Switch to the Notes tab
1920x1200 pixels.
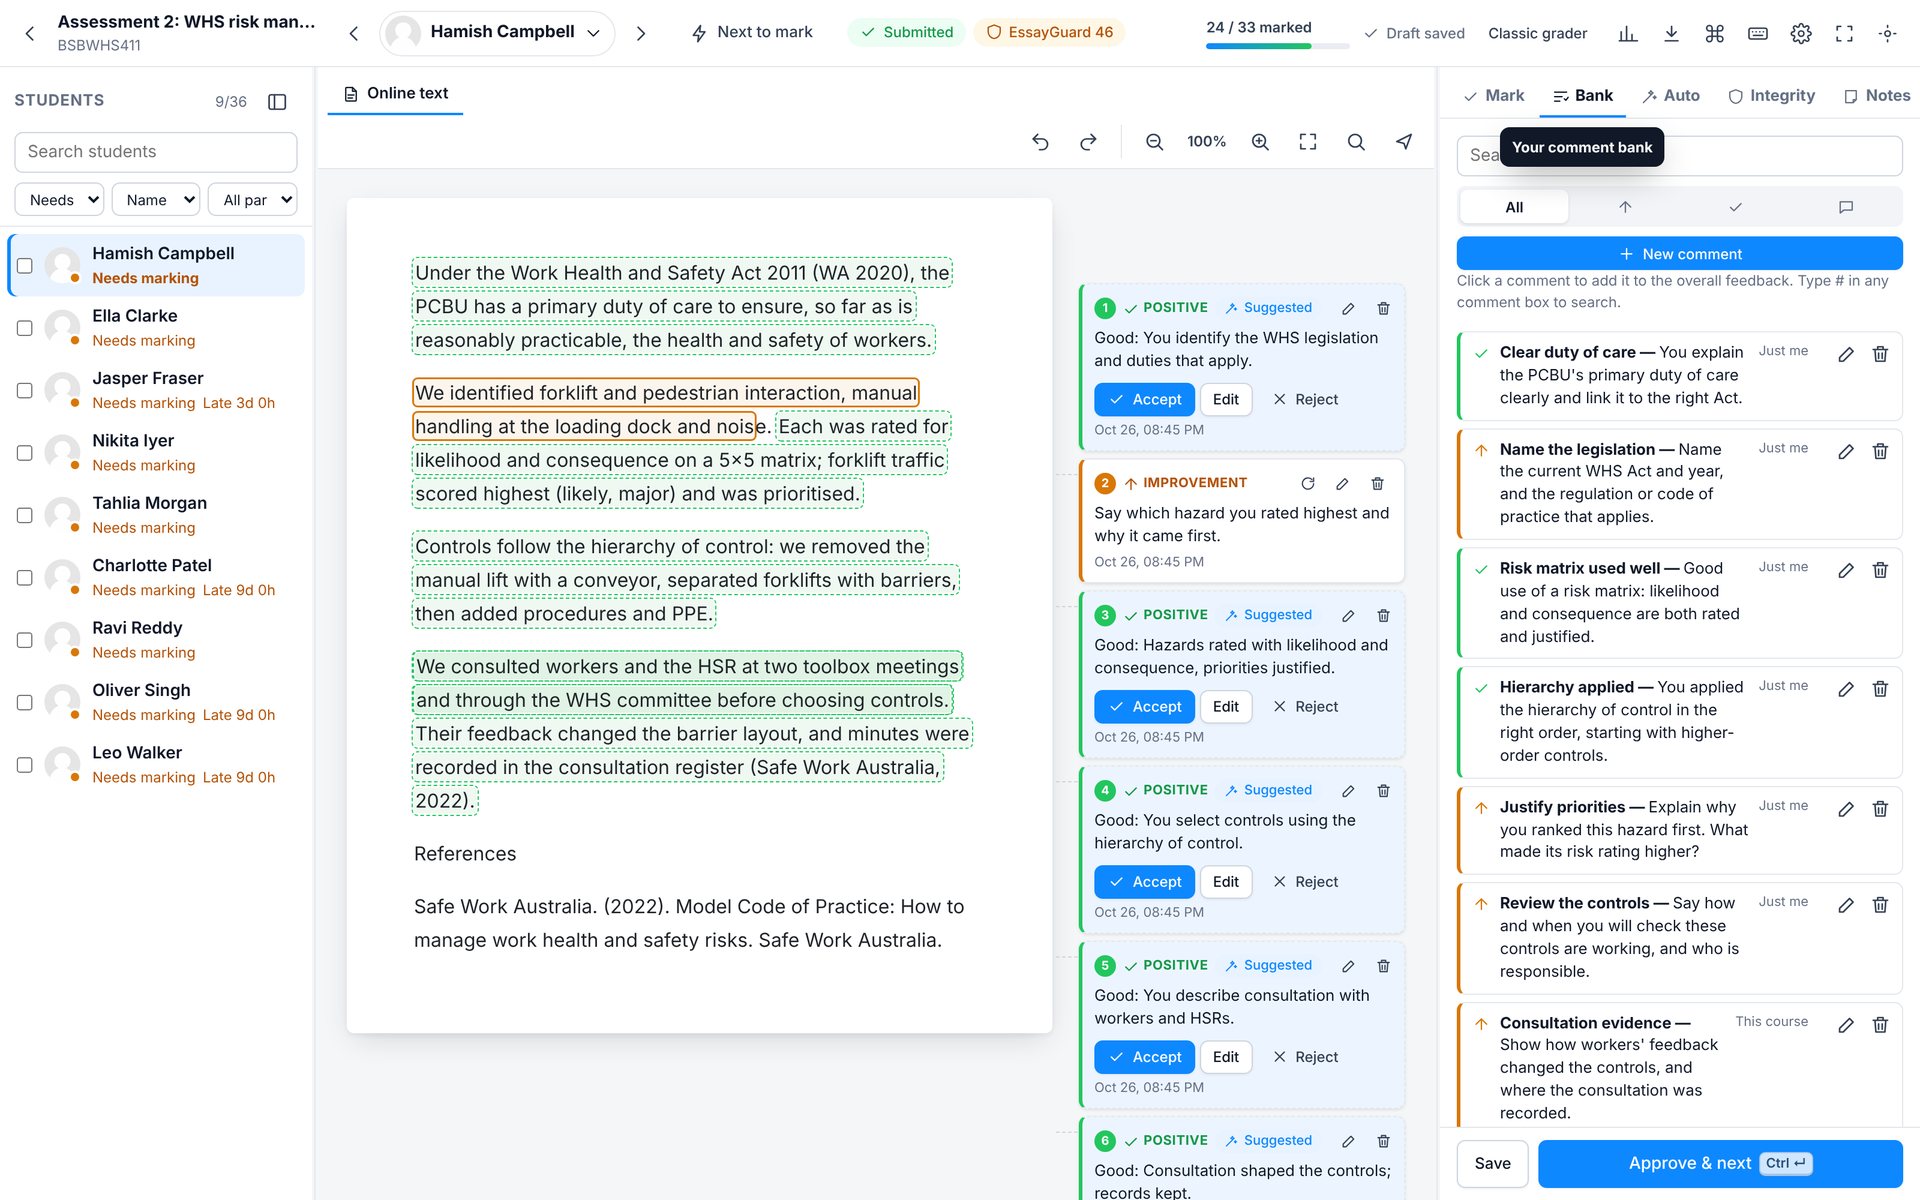coord(1877,96)
